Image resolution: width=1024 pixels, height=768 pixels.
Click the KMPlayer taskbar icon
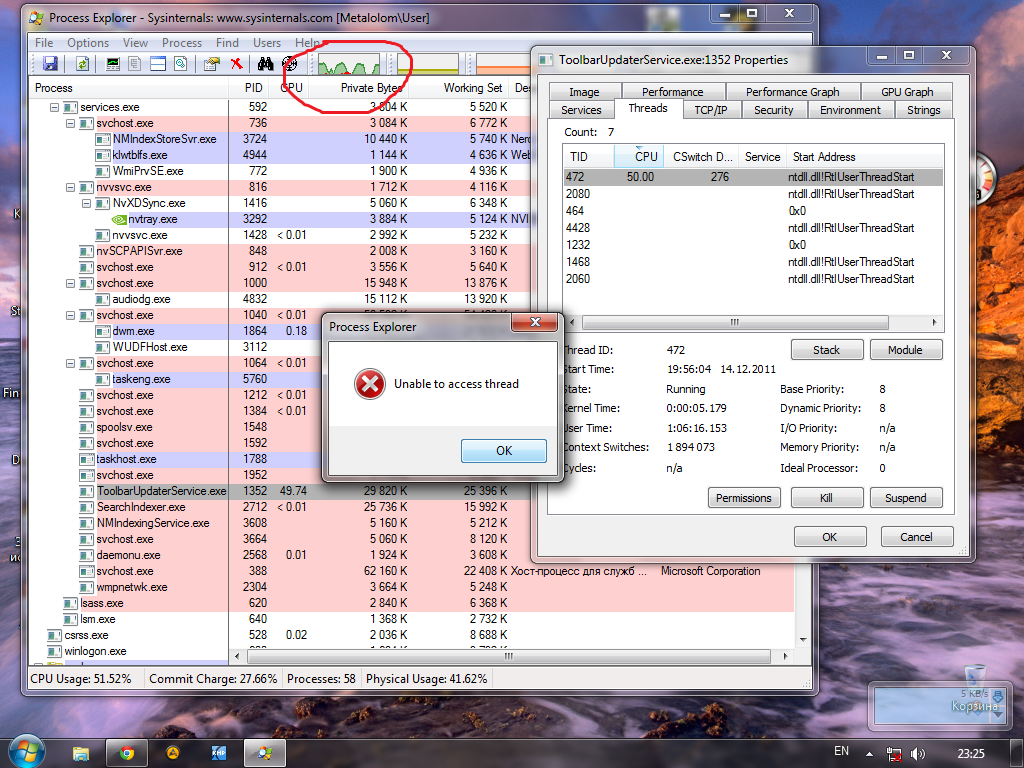pyautogui.click(x=219, y=753)
